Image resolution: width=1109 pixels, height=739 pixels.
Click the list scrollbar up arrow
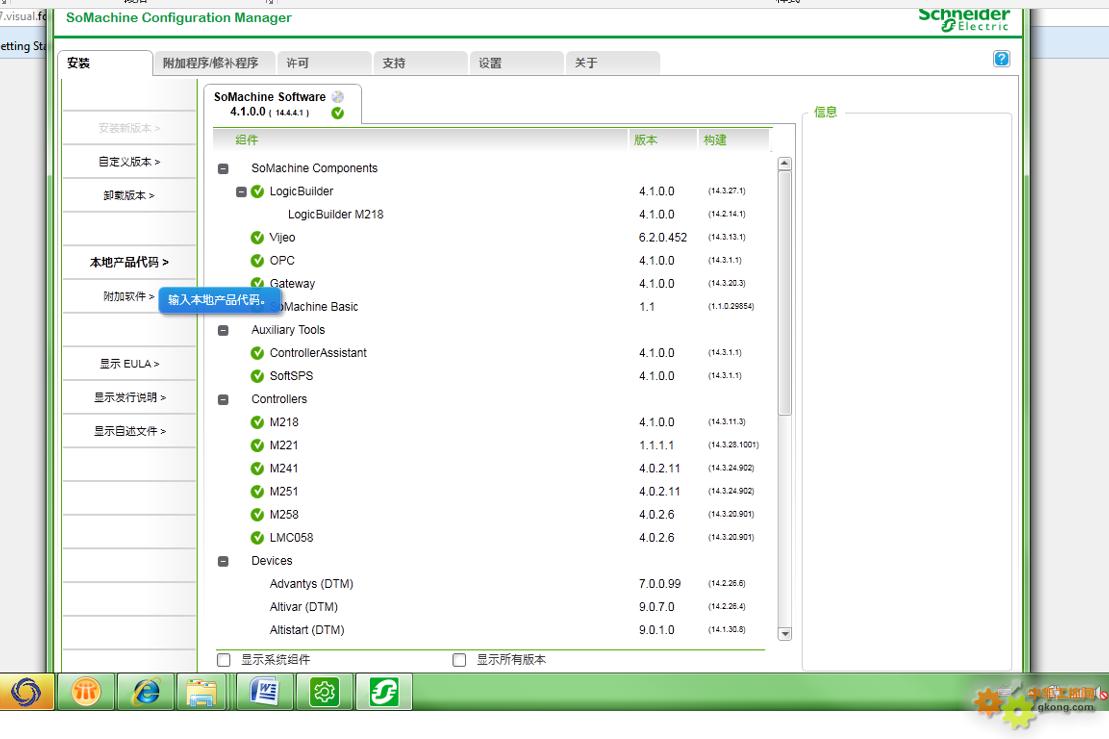784,164
